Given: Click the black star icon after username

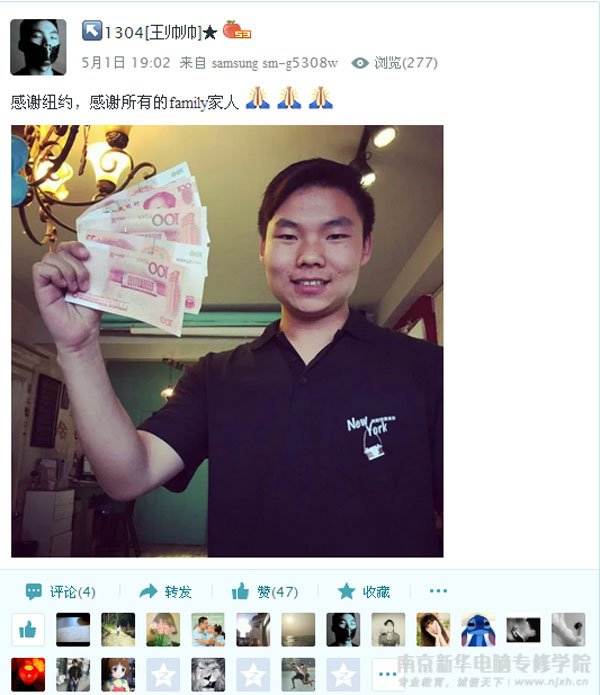Looking at the screenshot, I should tap(210, 32).
